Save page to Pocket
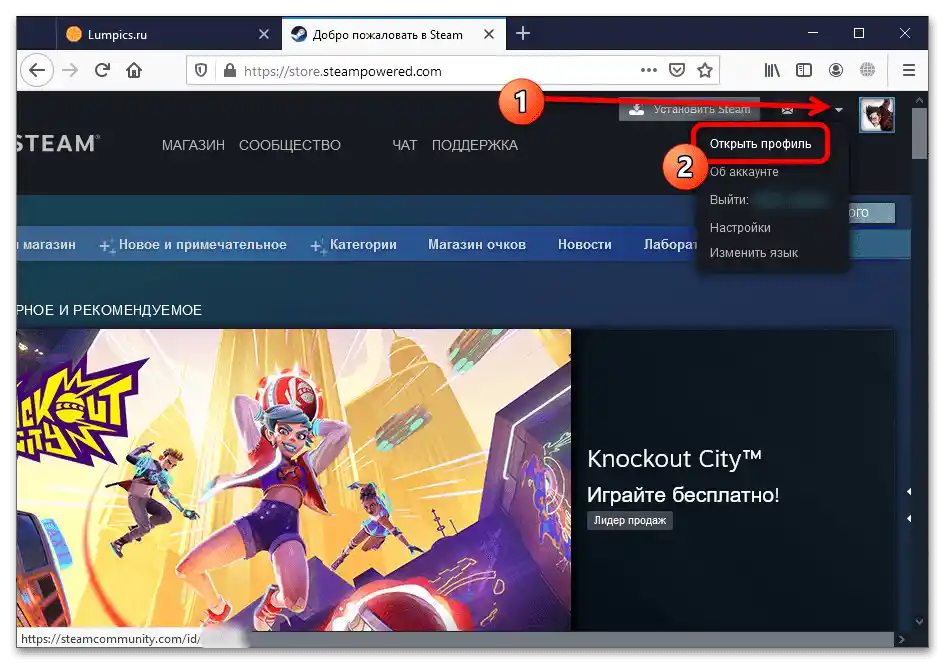 tap(677, 70)
